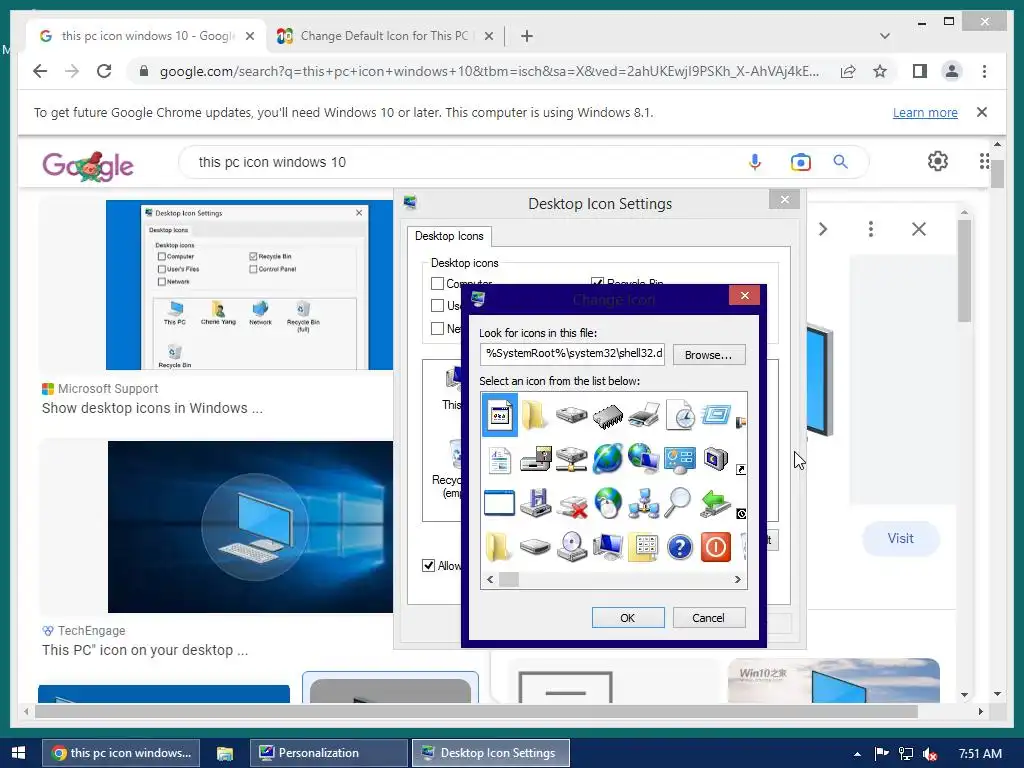Viewport: 1024px width, 768px height.
Task: Open the Learn more link in Chrome's infobar
Action: coord(925,112)
